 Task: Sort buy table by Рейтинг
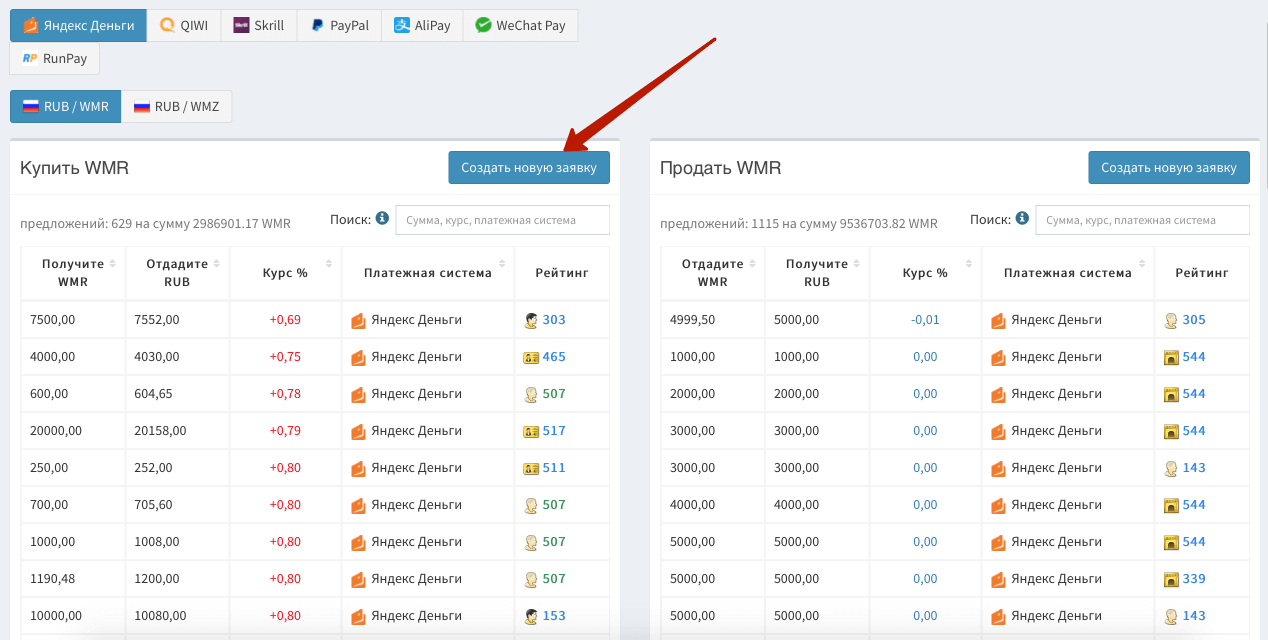(562, 273)
